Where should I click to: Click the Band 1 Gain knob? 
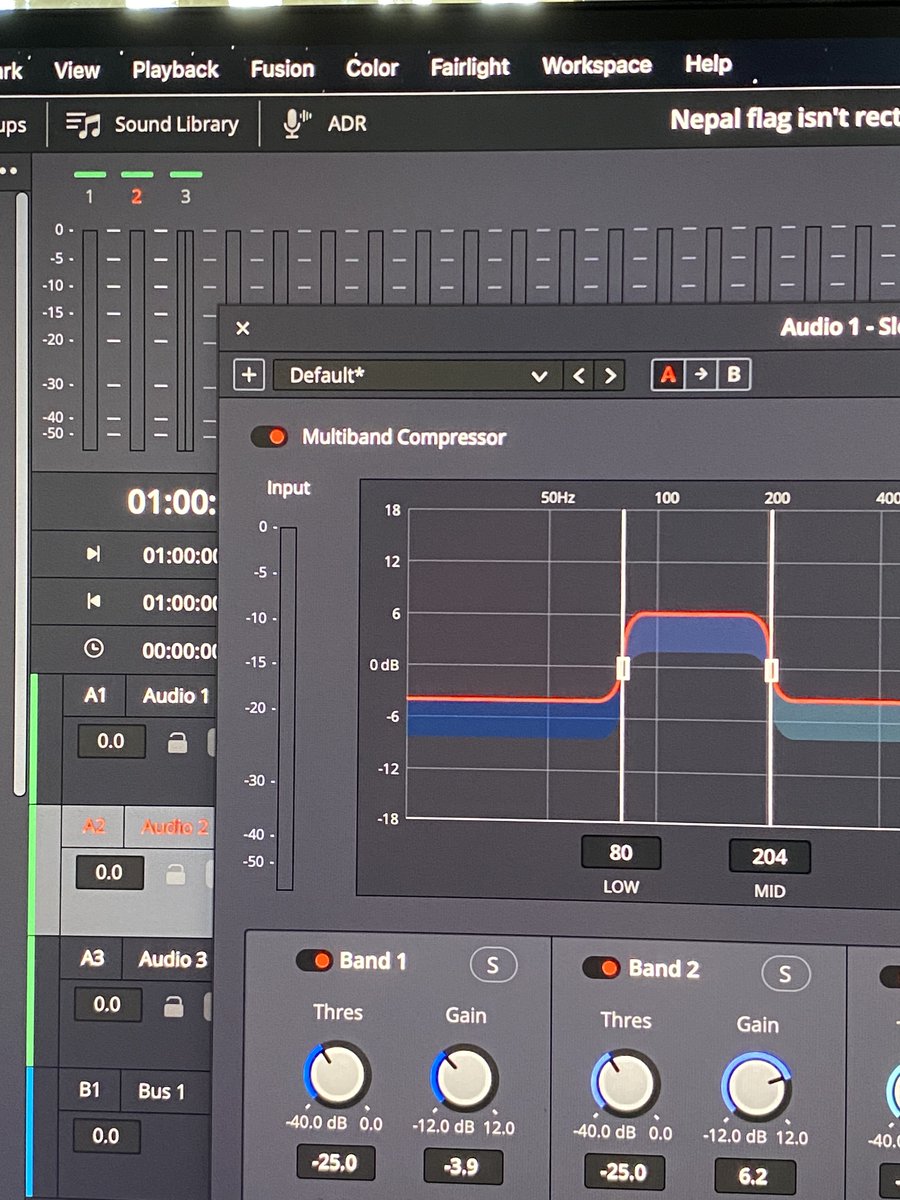pyautogui.click(x=464, y=1078)
